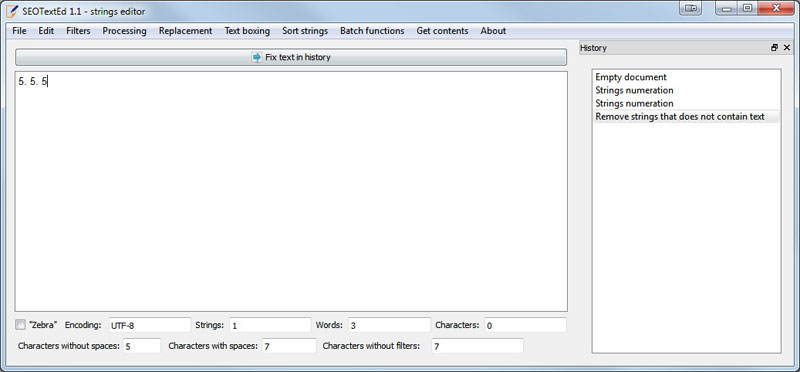Click the Characters with spaces field
Viewport: 800px width, 372px height.
[x=289, y=345]
